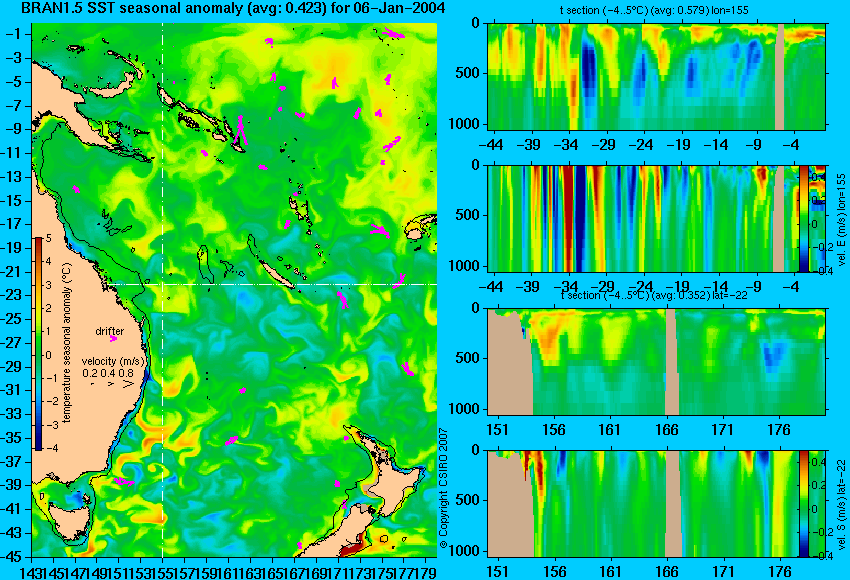The width and height of the screenshot is (850, 580).
Task: Click the '-44' label under the top temperature section
Action: coord(492,145)
